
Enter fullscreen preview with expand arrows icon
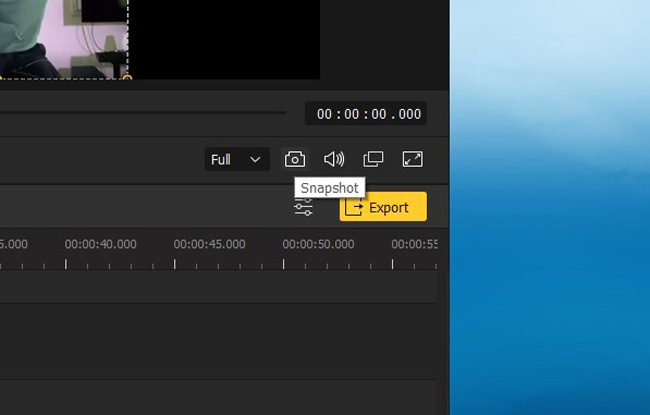[x=413, y=159]
